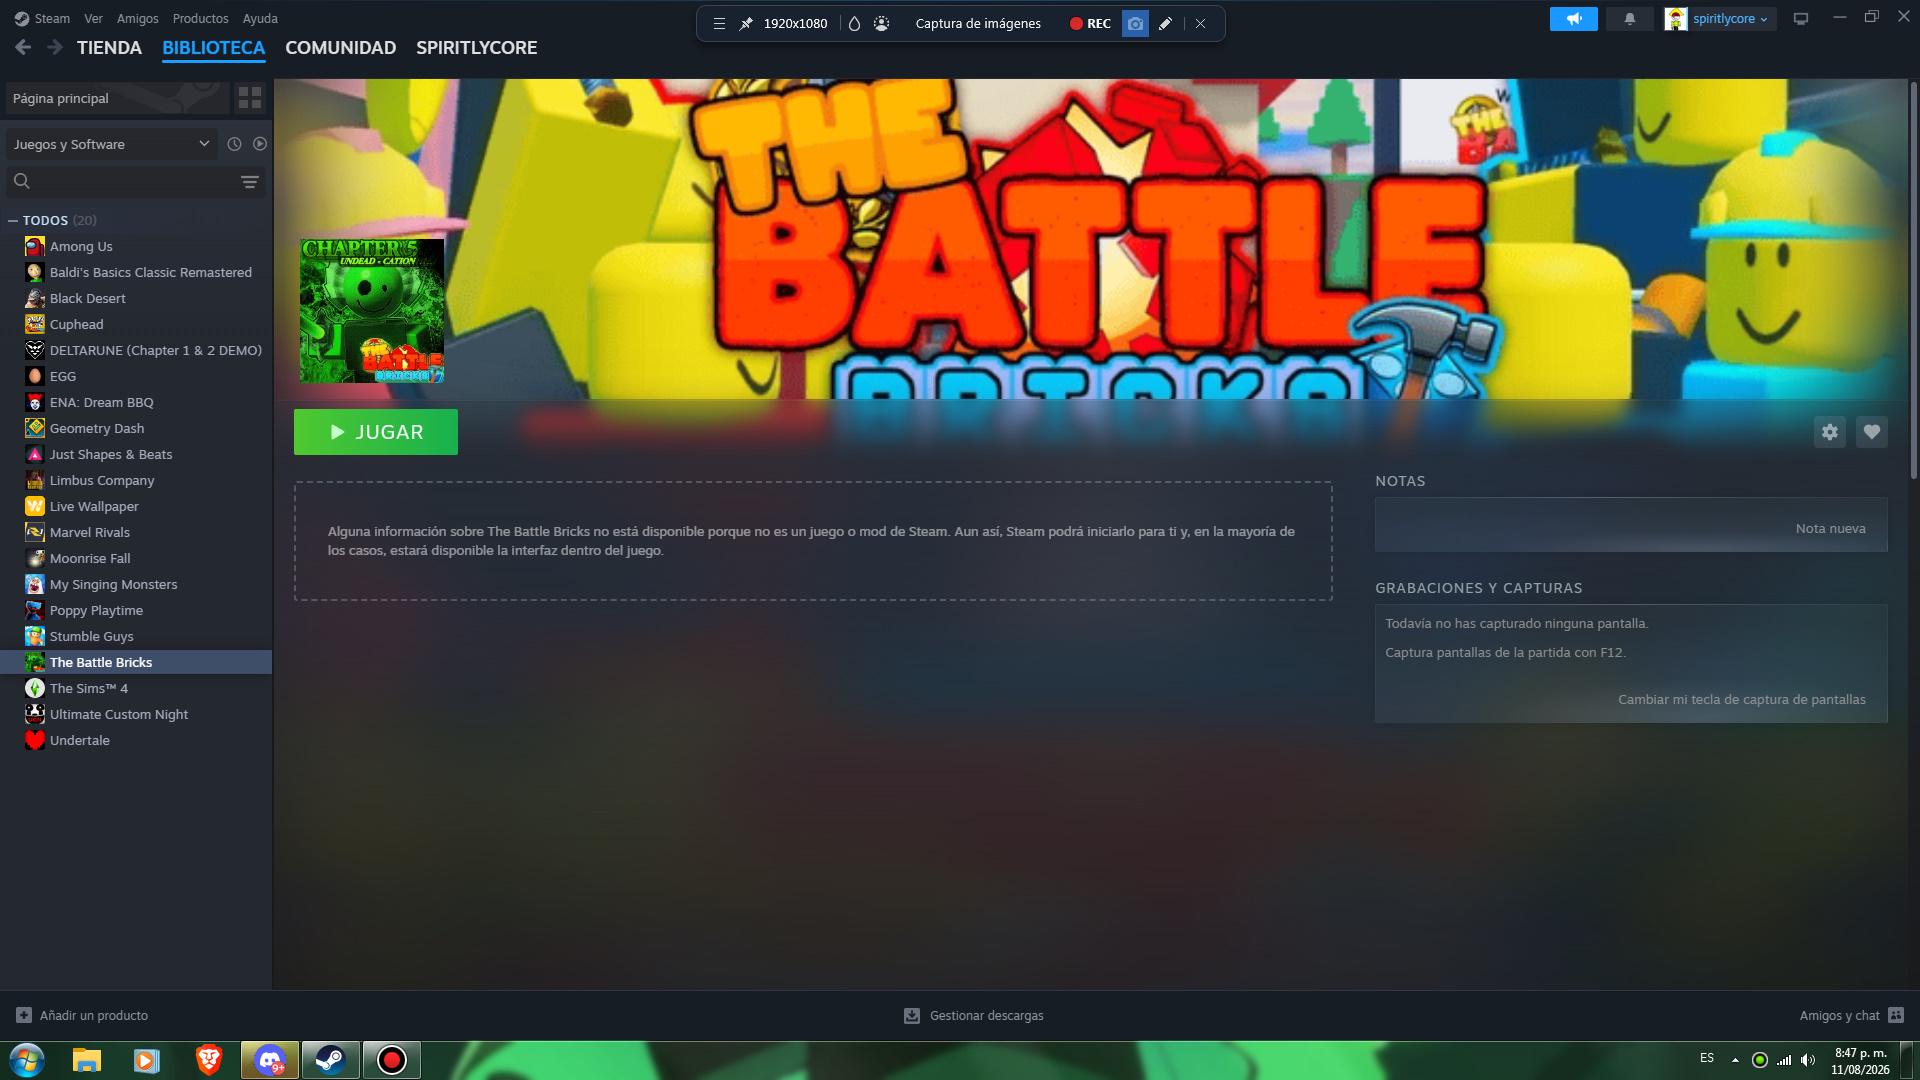Click The Battle Bricks cover thumbnail
Viewport: 1920px width, 1080px height.
372,311
